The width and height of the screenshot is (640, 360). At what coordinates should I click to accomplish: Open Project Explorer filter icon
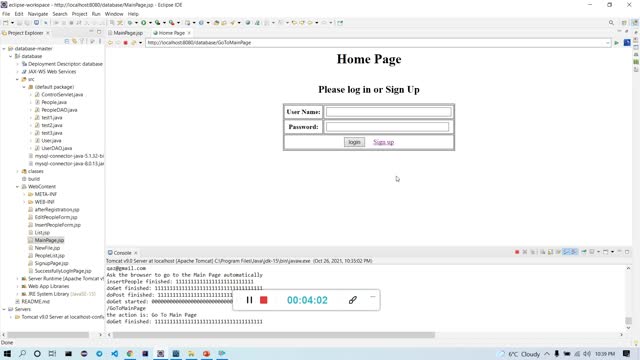coord(82,41)
